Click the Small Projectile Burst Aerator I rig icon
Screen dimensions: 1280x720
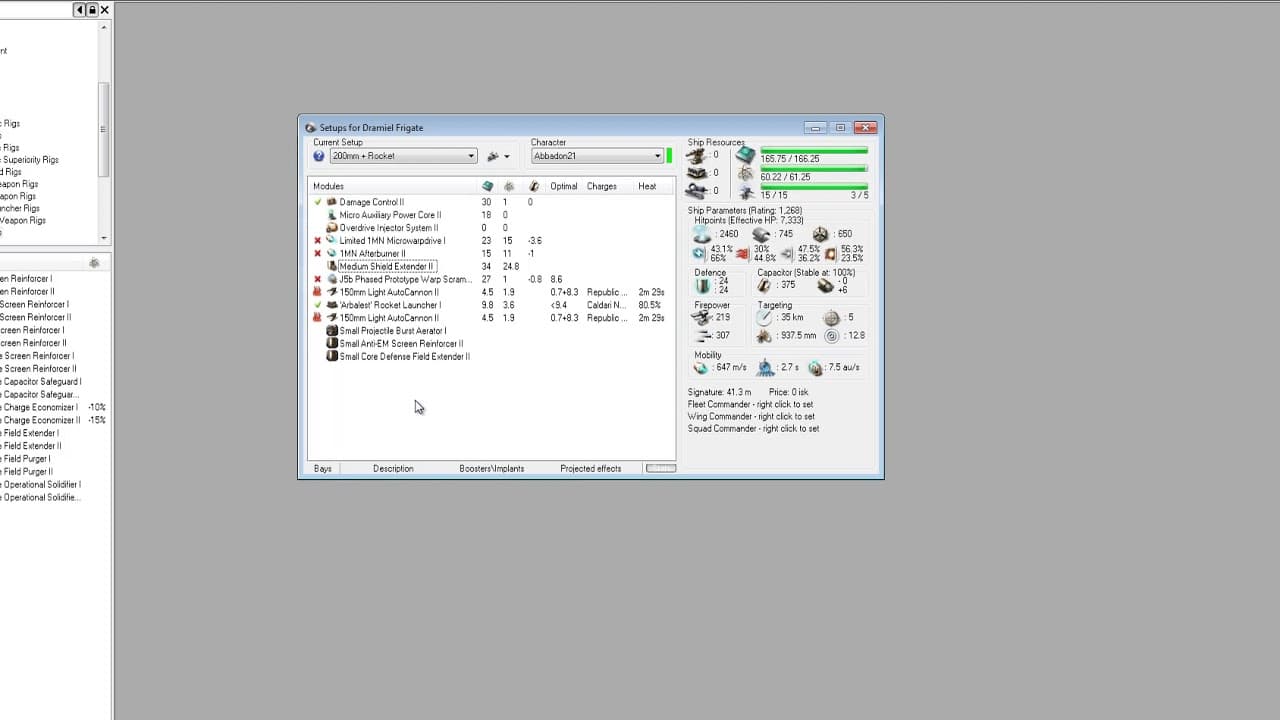[x=332, y=331]
